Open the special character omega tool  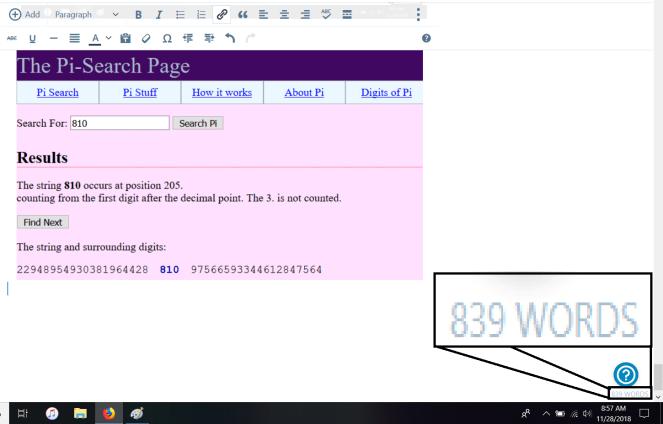coord(167,38)
